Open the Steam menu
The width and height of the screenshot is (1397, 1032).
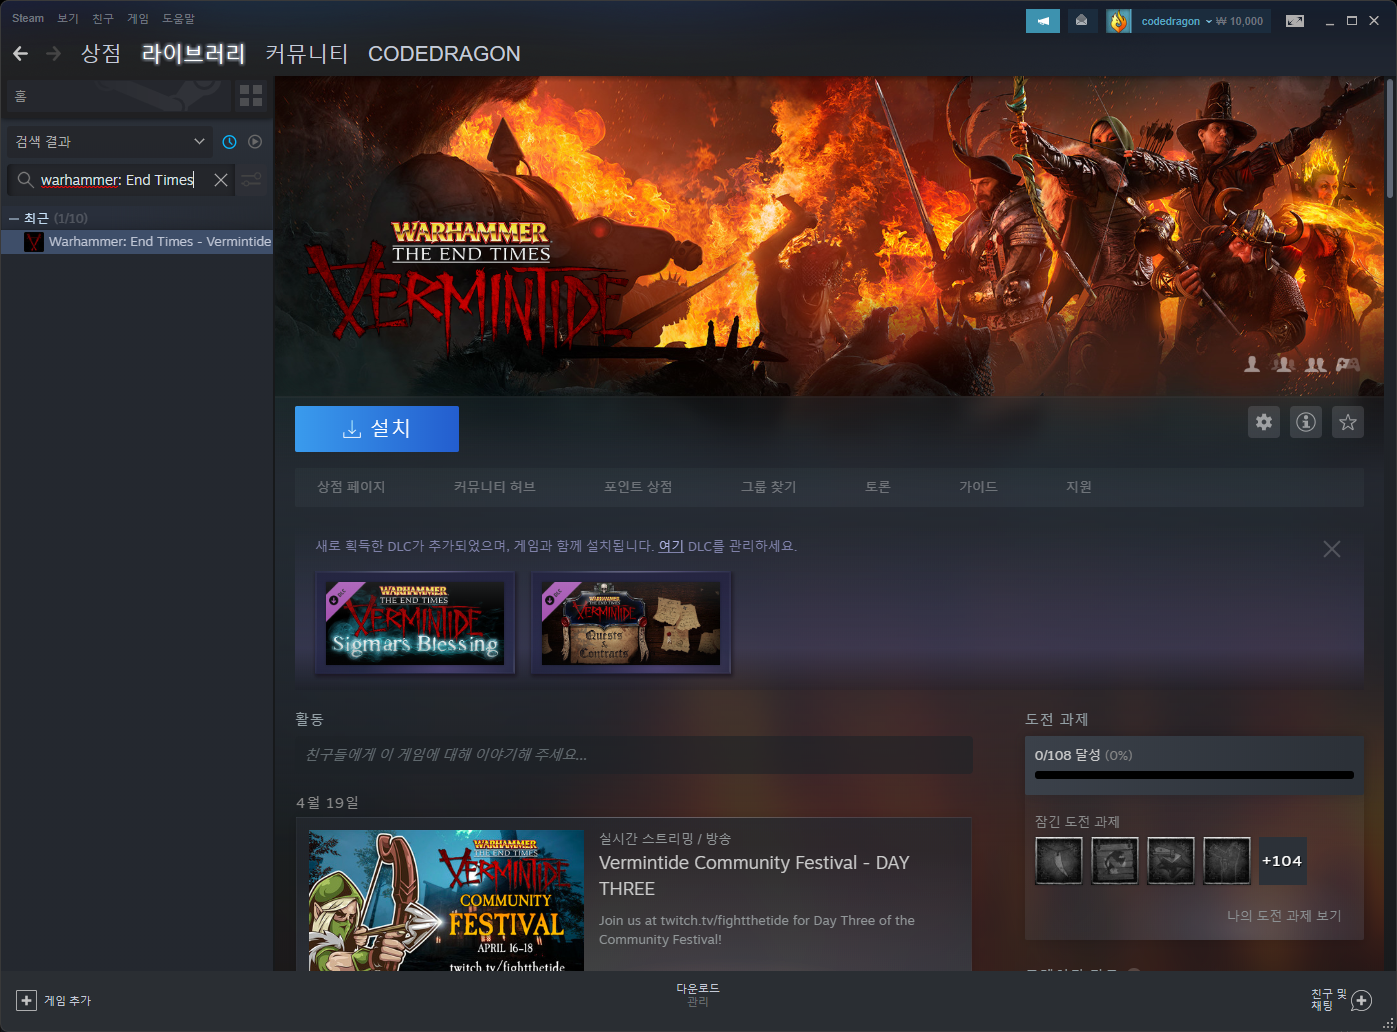pyautogui.click(x=28, y=19)
